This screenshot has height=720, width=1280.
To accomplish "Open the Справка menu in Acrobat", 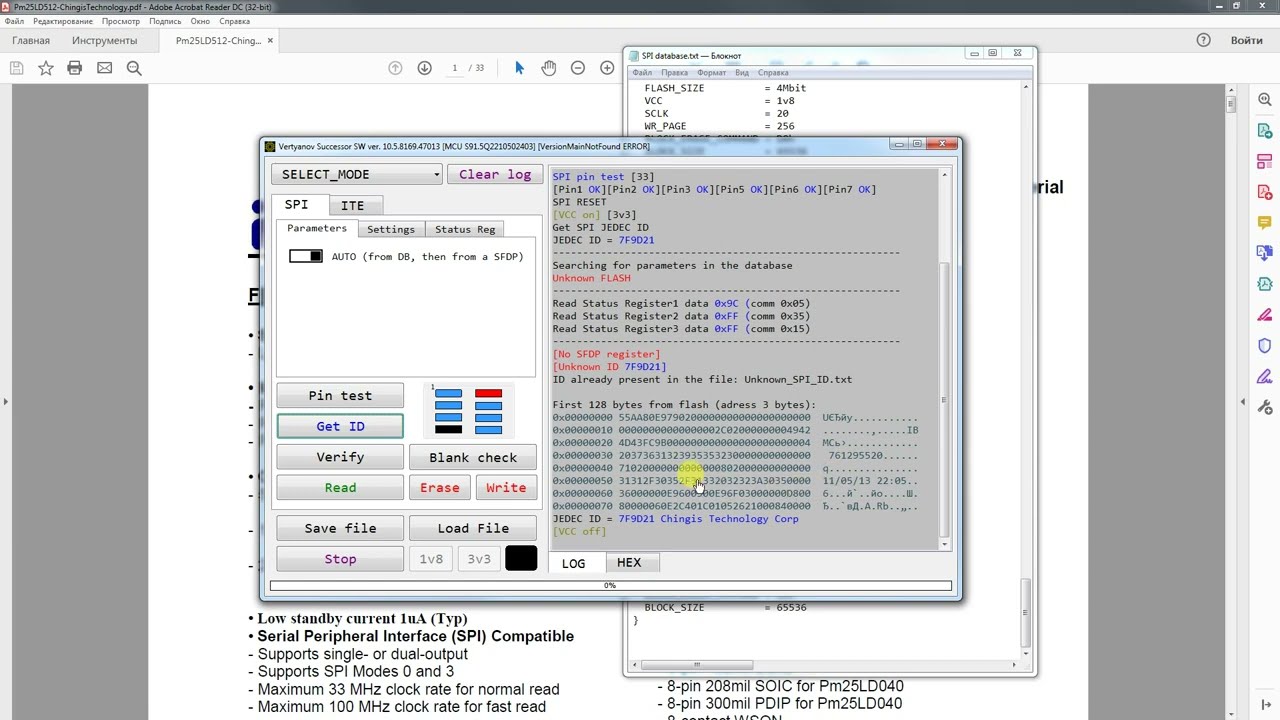I will tap(234, 21).
